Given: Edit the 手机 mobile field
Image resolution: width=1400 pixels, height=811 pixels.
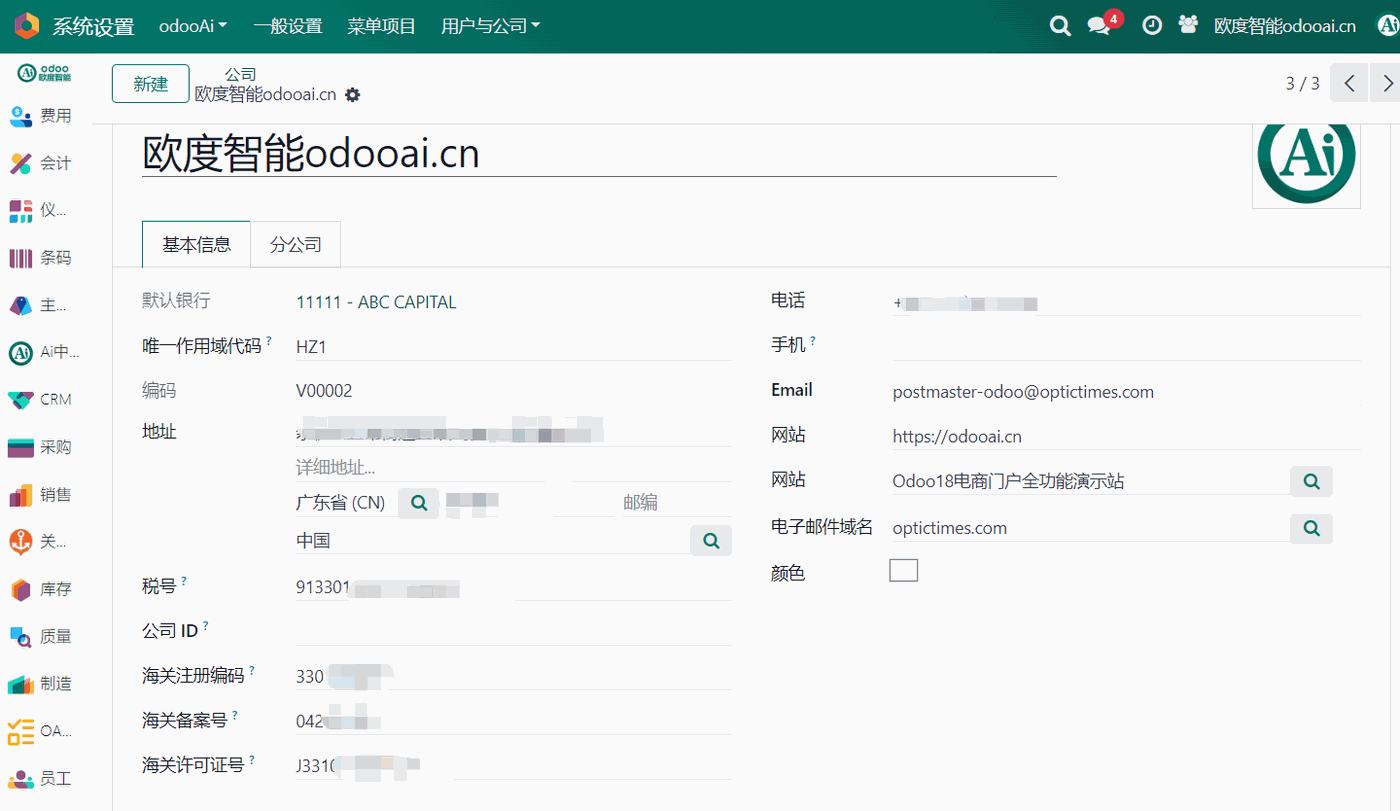Looking at the screenshot, I should (x=1127, y=345).
